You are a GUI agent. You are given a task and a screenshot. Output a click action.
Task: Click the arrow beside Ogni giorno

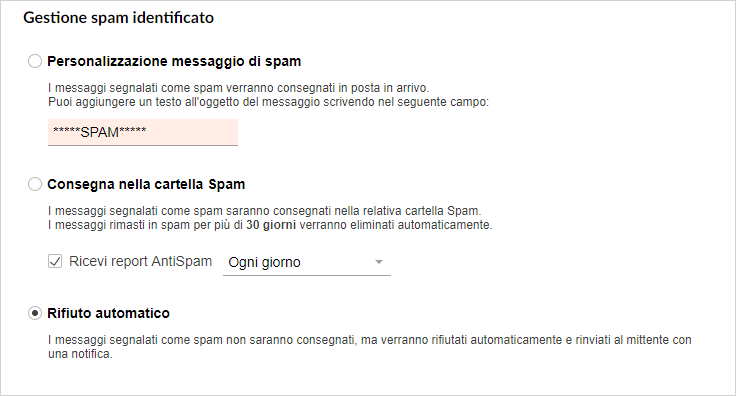tap(379, 262)
